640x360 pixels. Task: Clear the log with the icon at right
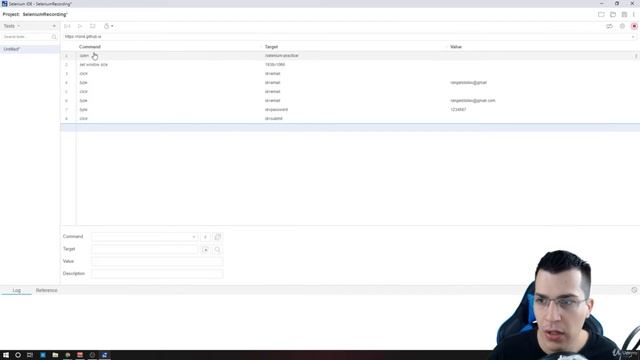(x=634, y=290)
